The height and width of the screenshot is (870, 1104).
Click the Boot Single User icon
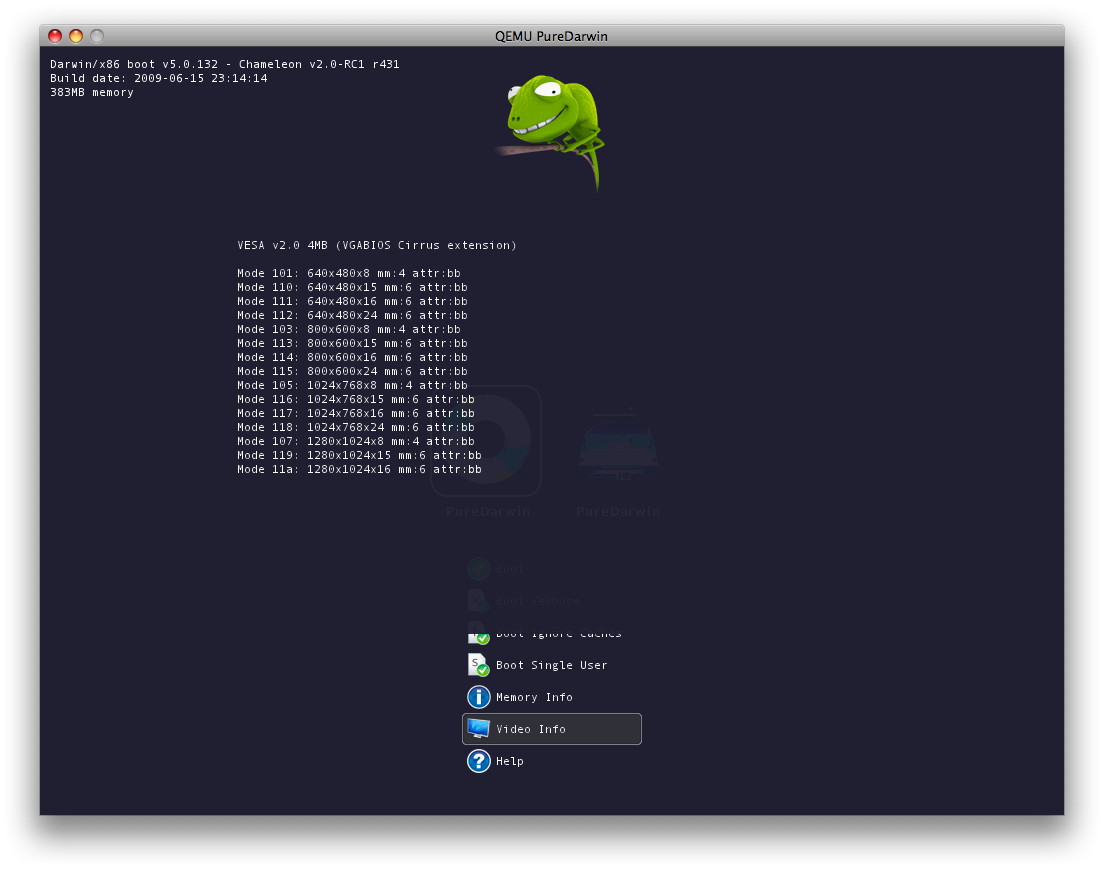pos(479,665)
